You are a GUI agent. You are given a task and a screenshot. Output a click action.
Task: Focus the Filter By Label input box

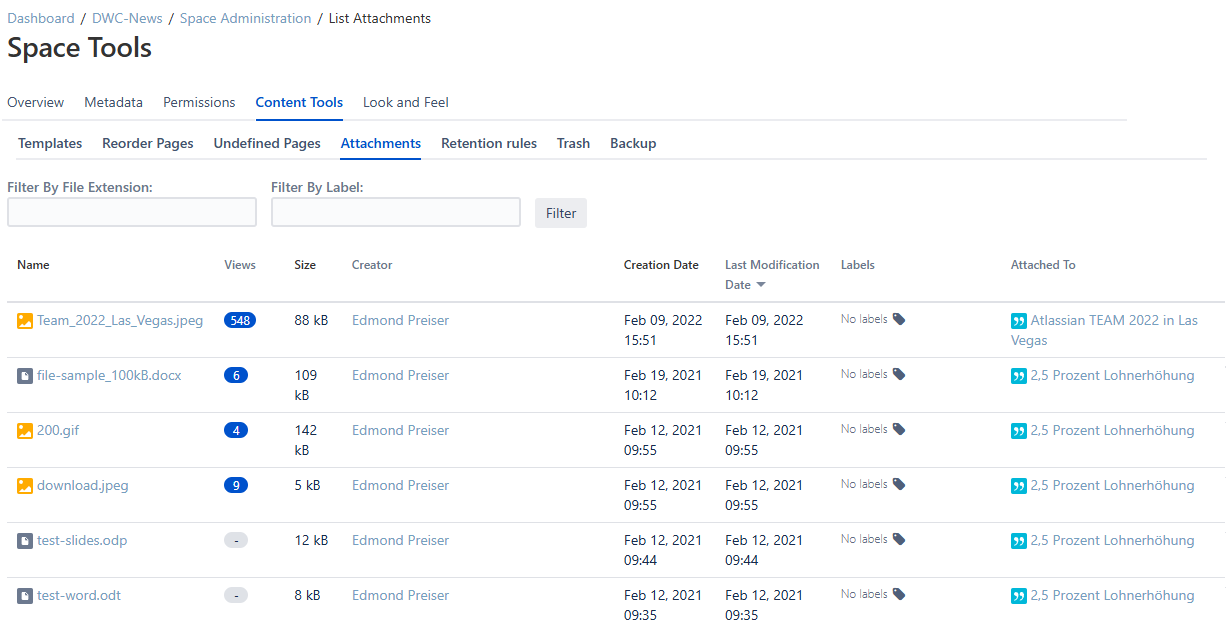pos(396,212)
